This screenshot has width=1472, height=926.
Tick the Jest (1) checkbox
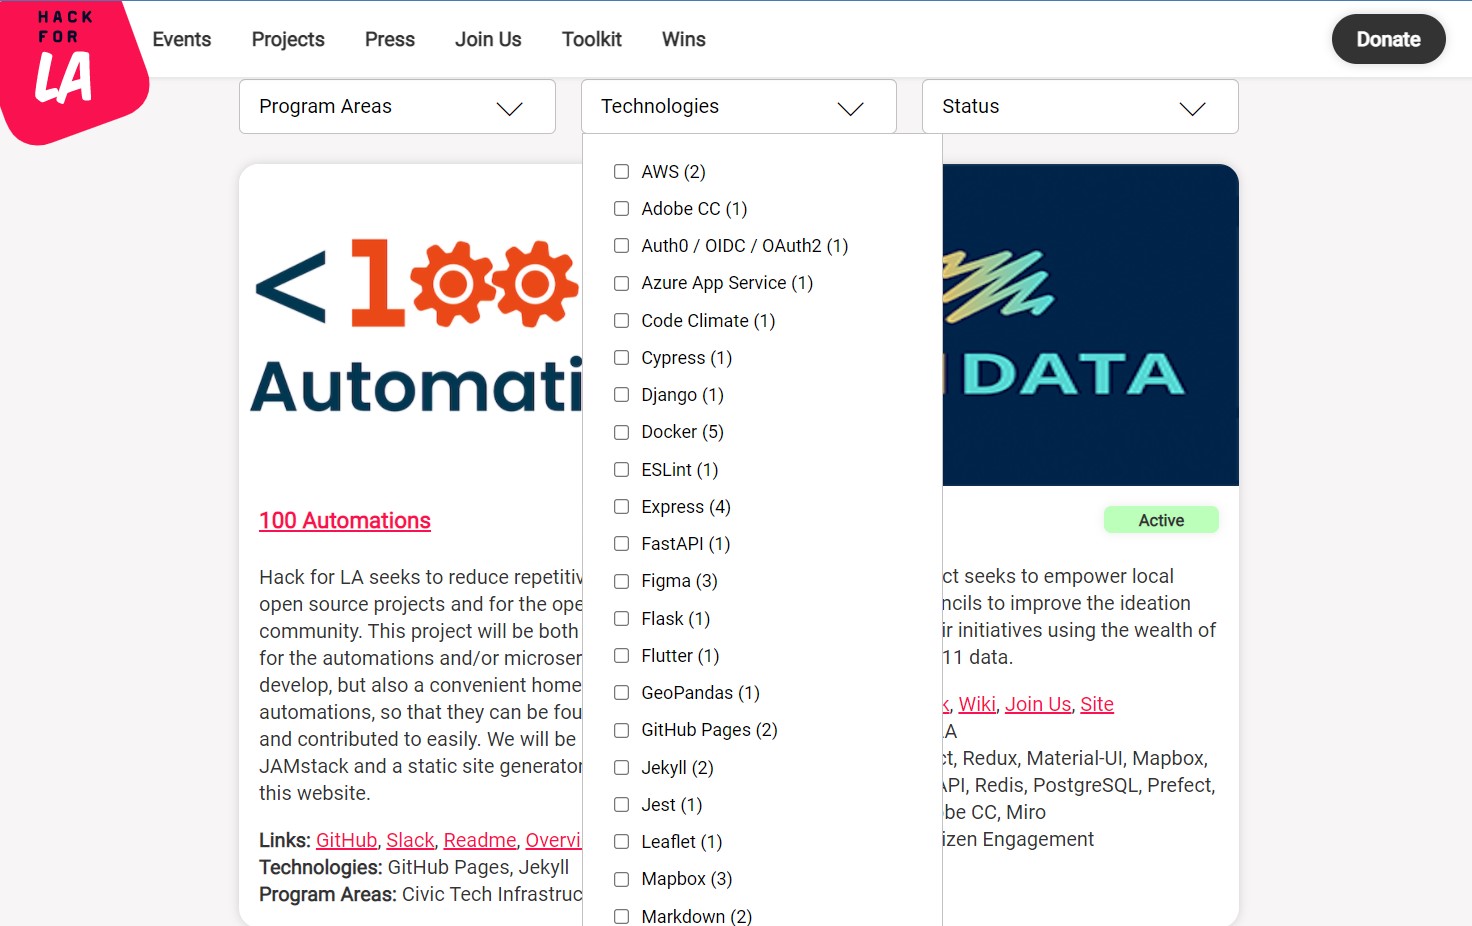(x=621, y=805)
